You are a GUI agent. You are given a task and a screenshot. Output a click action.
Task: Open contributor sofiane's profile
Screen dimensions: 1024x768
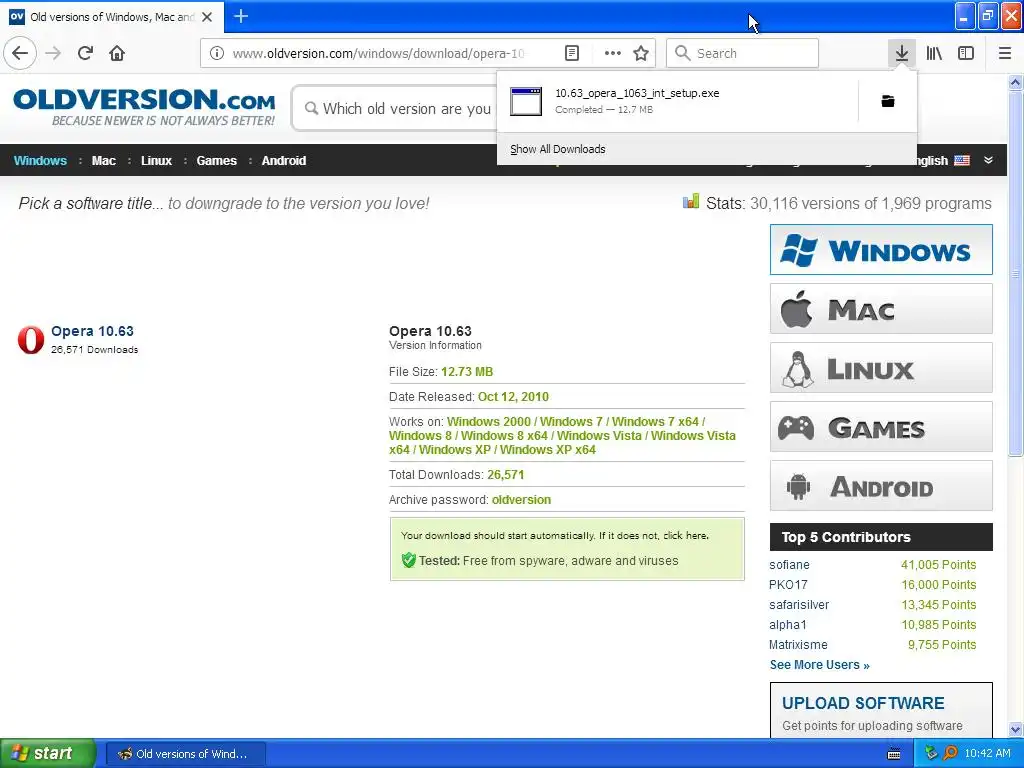click(x=789, y=565)
